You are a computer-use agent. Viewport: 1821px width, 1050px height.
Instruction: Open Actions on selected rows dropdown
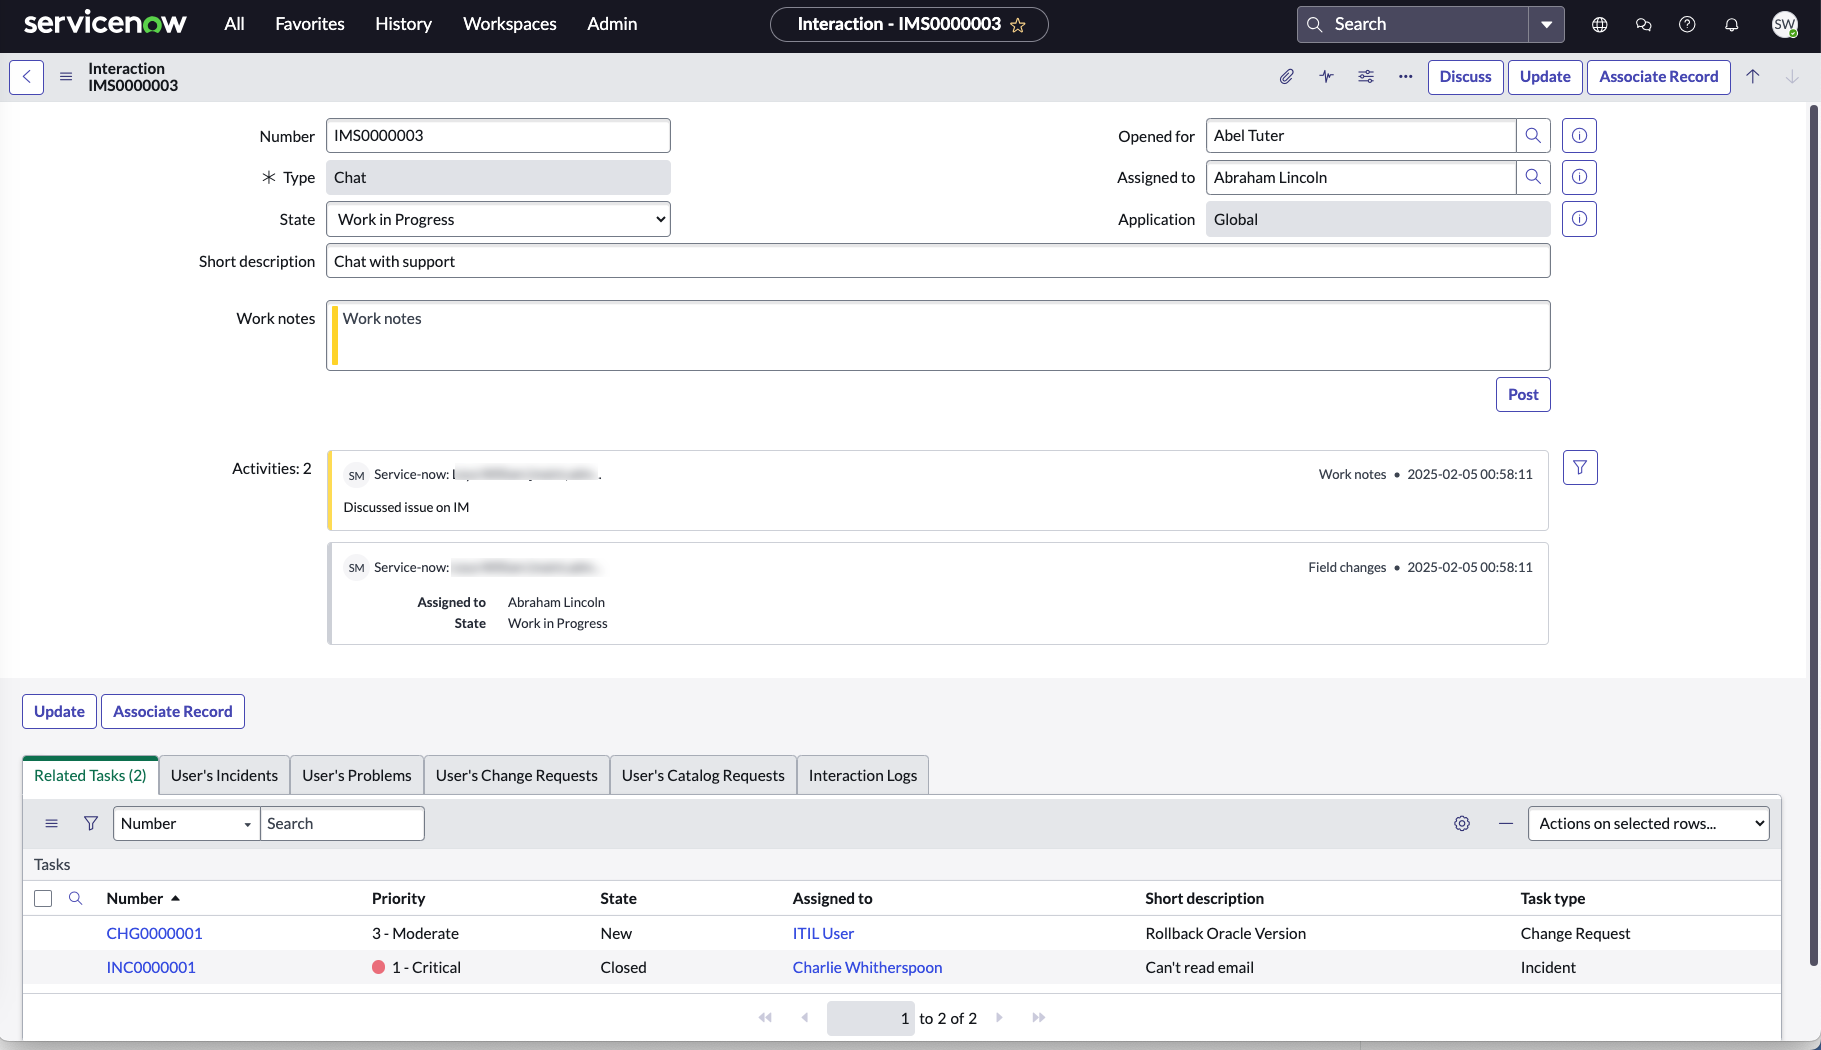[x=1649, y=824]
